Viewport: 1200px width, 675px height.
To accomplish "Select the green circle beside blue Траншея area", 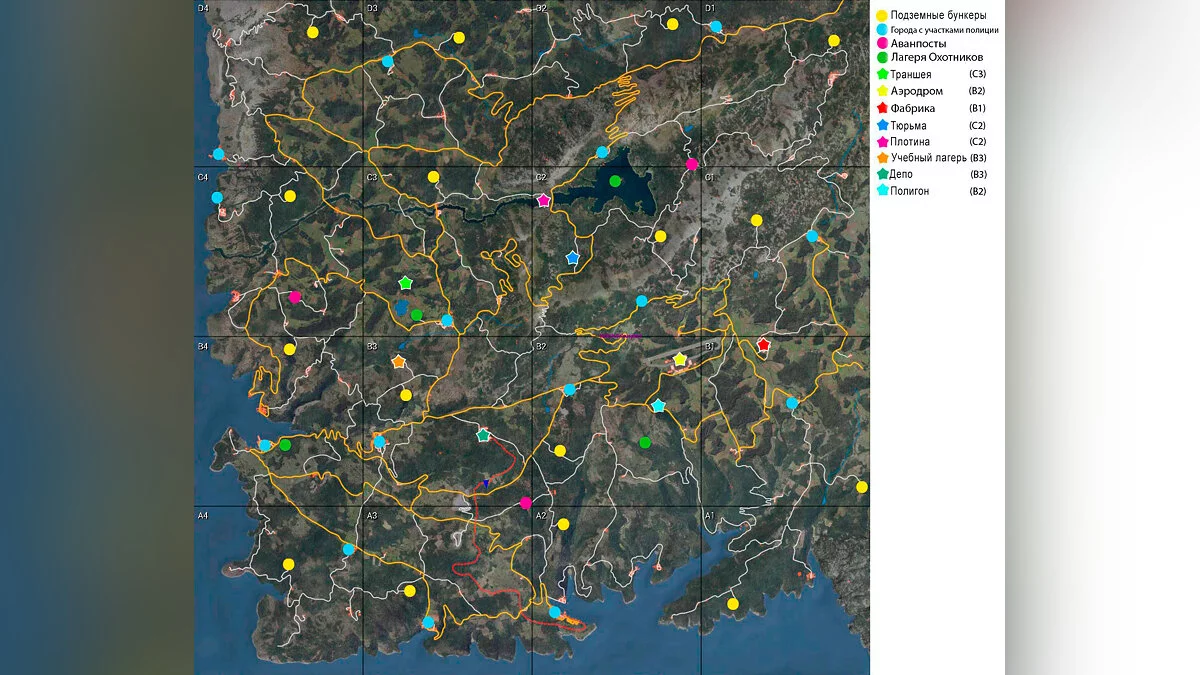I will [417, 315].
